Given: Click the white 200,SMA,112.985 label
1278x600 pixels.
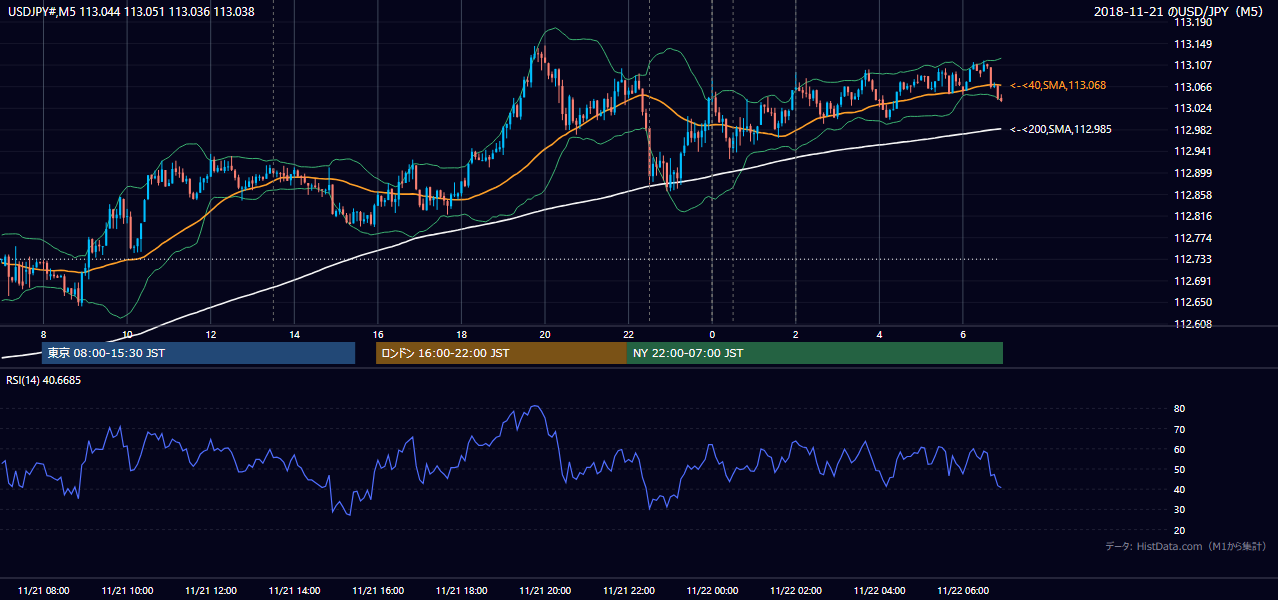Looking at the screenshot, I should tap(1060, 129).
